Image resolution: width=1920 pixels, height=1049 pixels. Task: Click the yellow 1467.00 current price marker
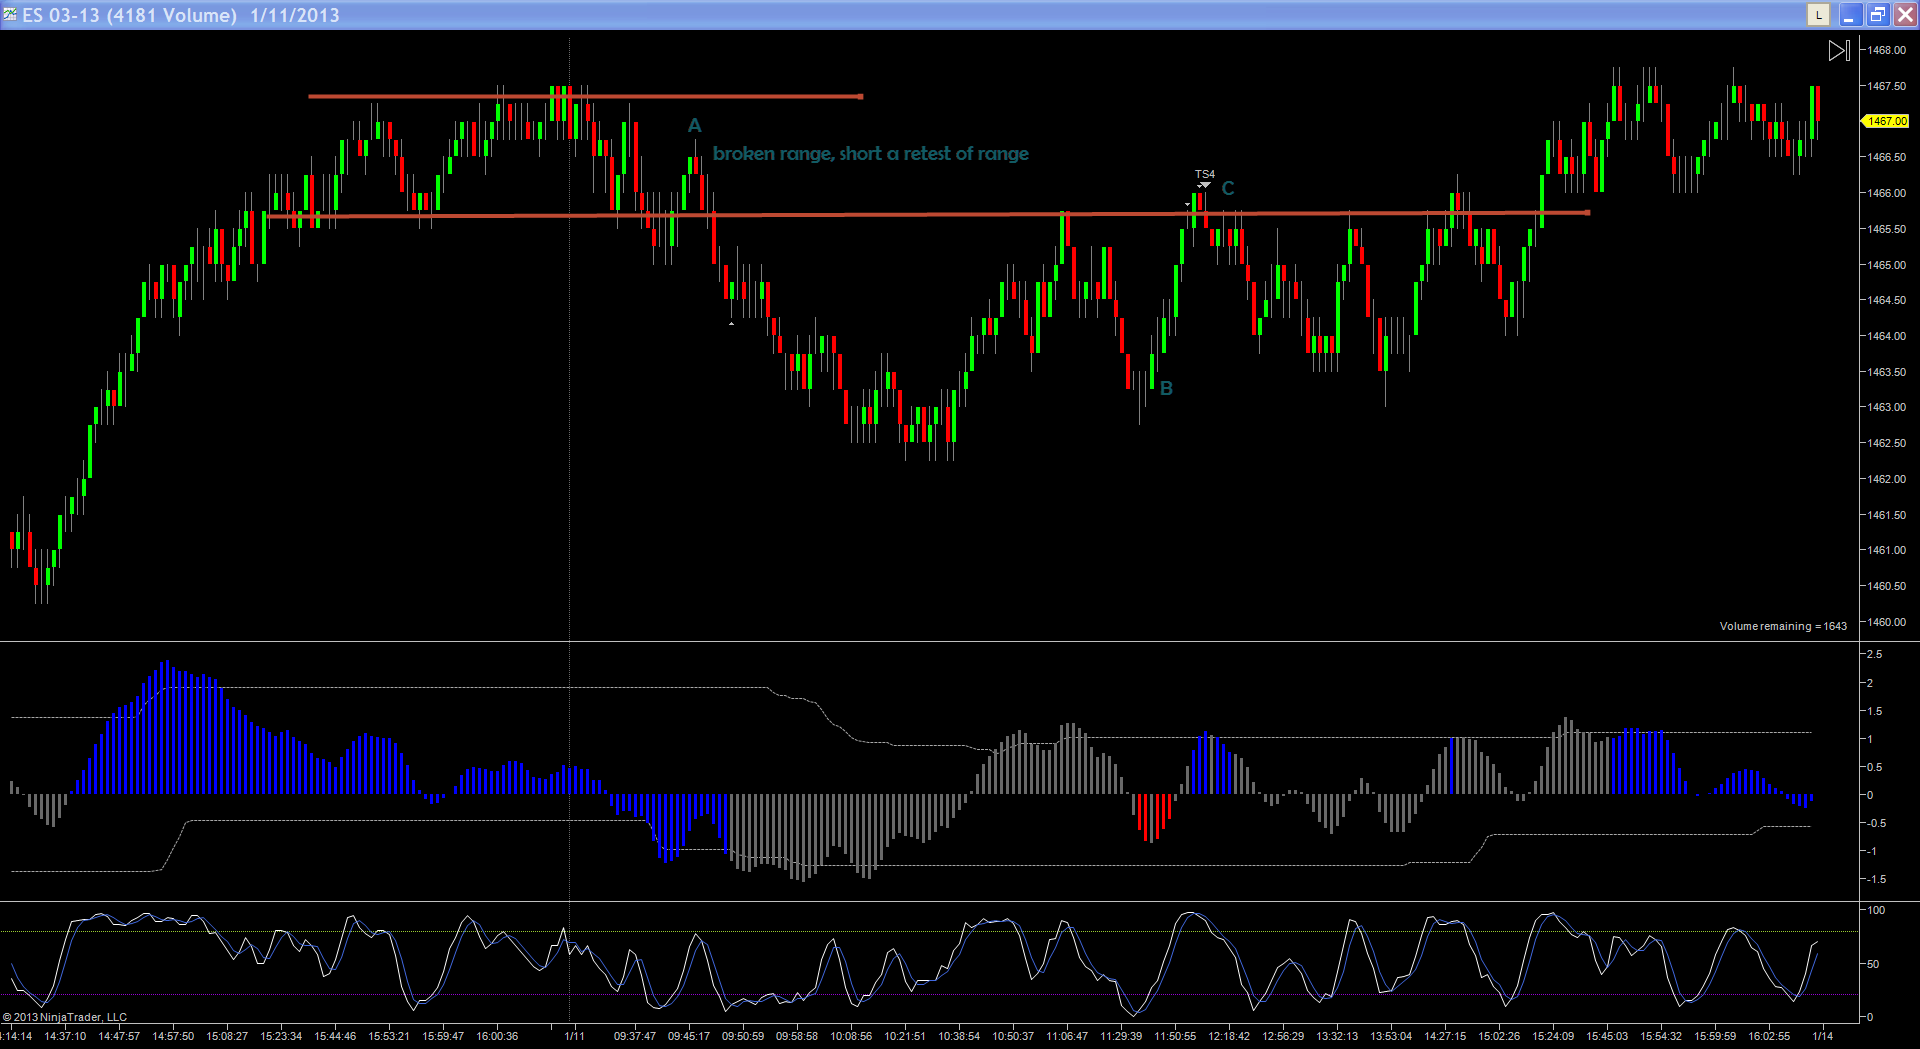click(x=1885, y=121)
